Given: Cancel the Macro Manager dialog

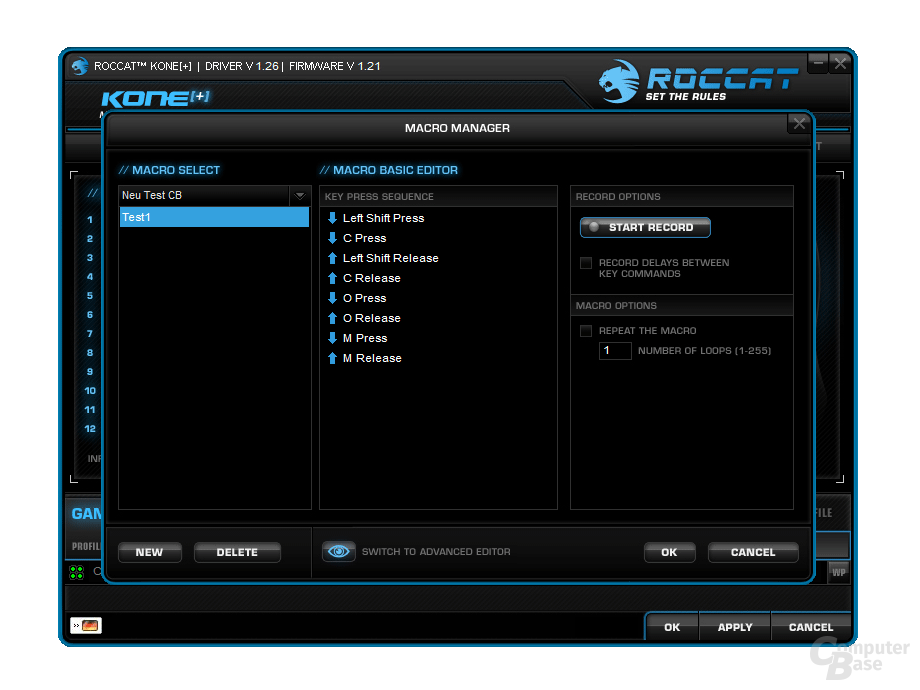Looking at the screenshot, I should click(753, 552).
